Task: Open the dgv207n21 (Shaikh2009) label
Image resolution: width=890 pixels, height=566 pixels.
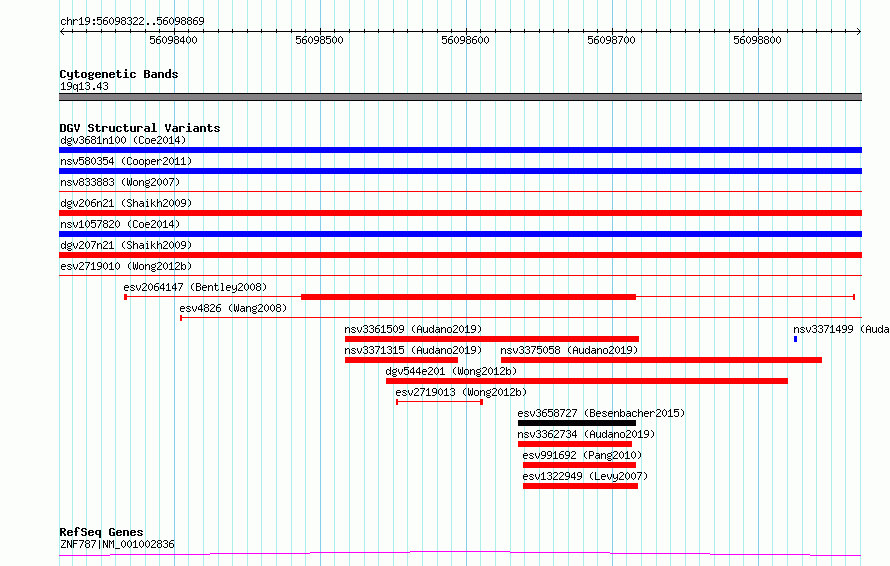Action: pyautogui.click(x=126, y=245)
